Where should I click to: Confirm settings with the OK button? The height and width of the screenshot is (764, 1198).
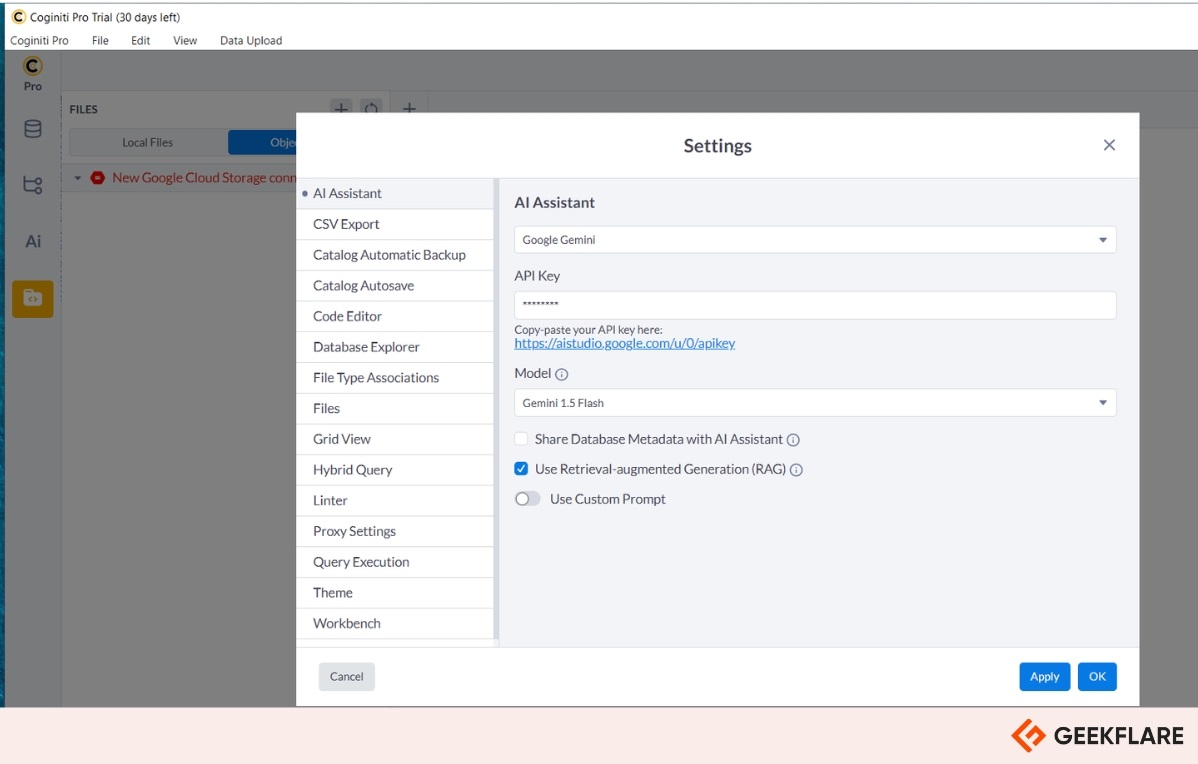[x=1097, y=677]
